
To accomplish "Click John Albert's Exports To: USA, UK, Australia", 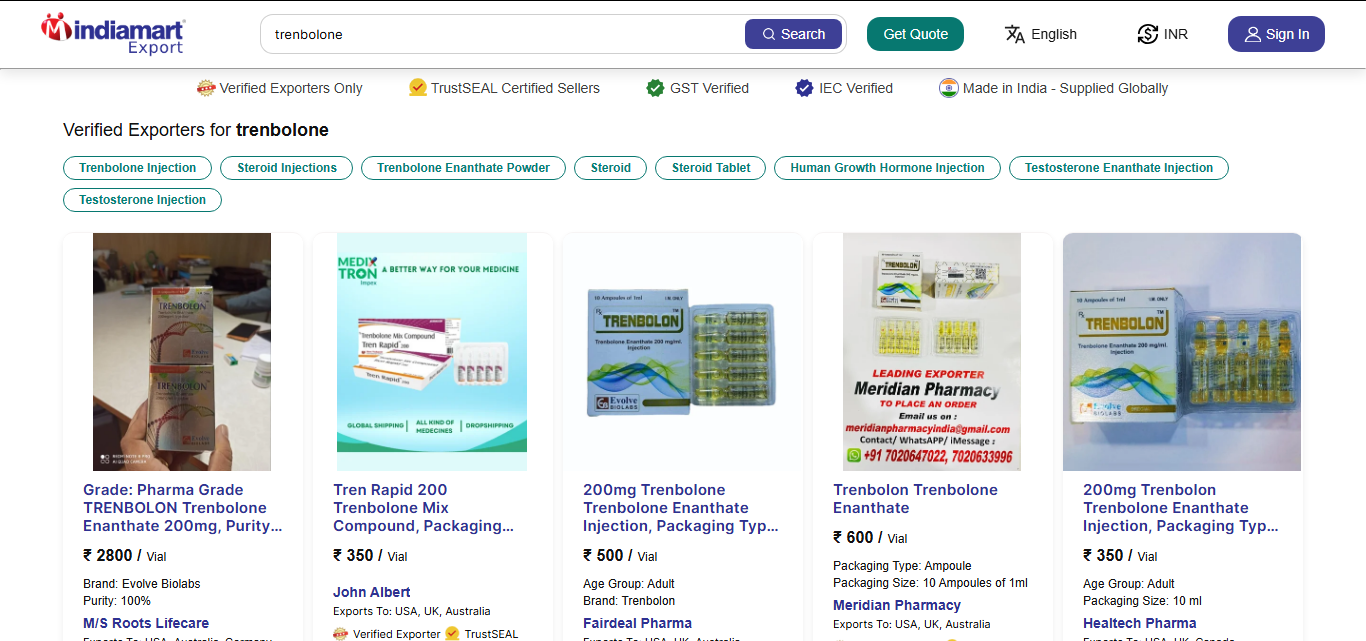I will [412, 611].
